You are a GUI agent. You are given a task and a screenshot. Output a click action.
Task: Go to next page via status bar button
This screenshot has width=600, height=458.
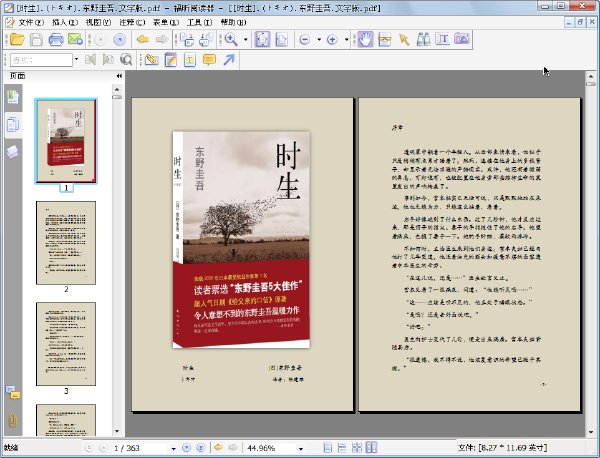186,448
